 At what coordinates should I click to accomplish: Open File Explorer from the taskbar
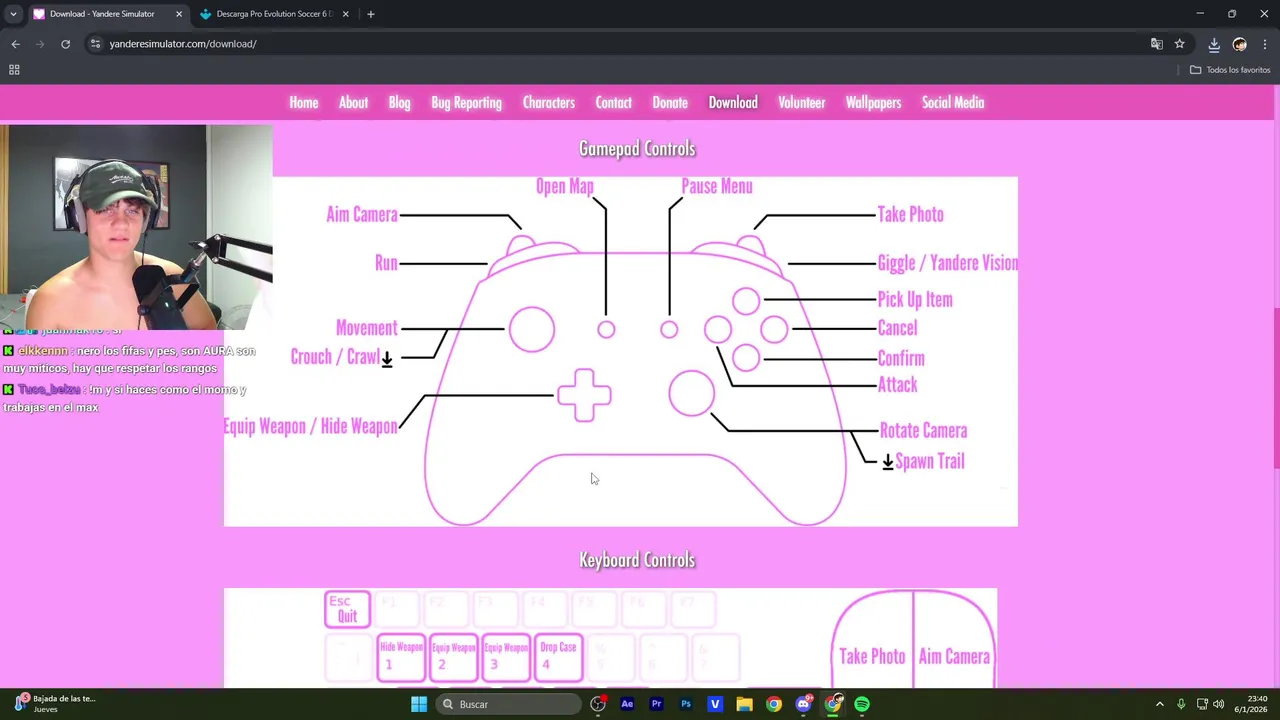point(744,704)
